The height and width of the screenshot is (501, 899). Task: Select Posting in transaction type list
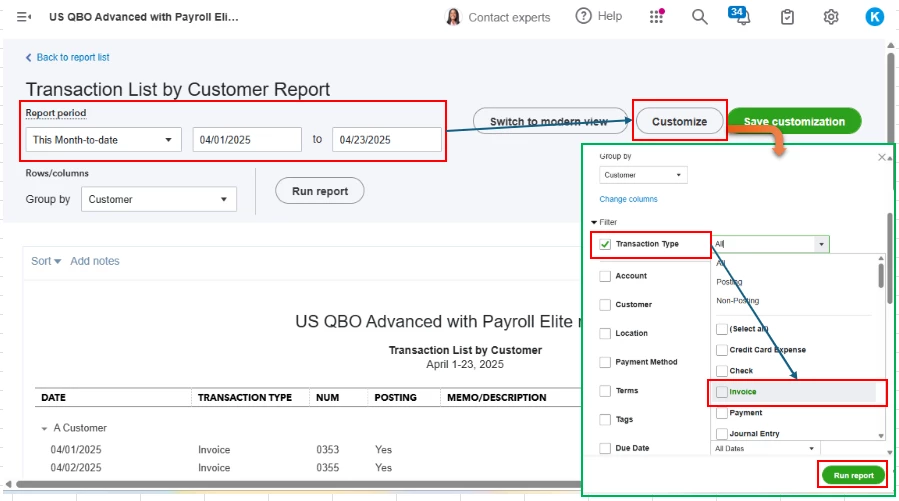(729, 282)
